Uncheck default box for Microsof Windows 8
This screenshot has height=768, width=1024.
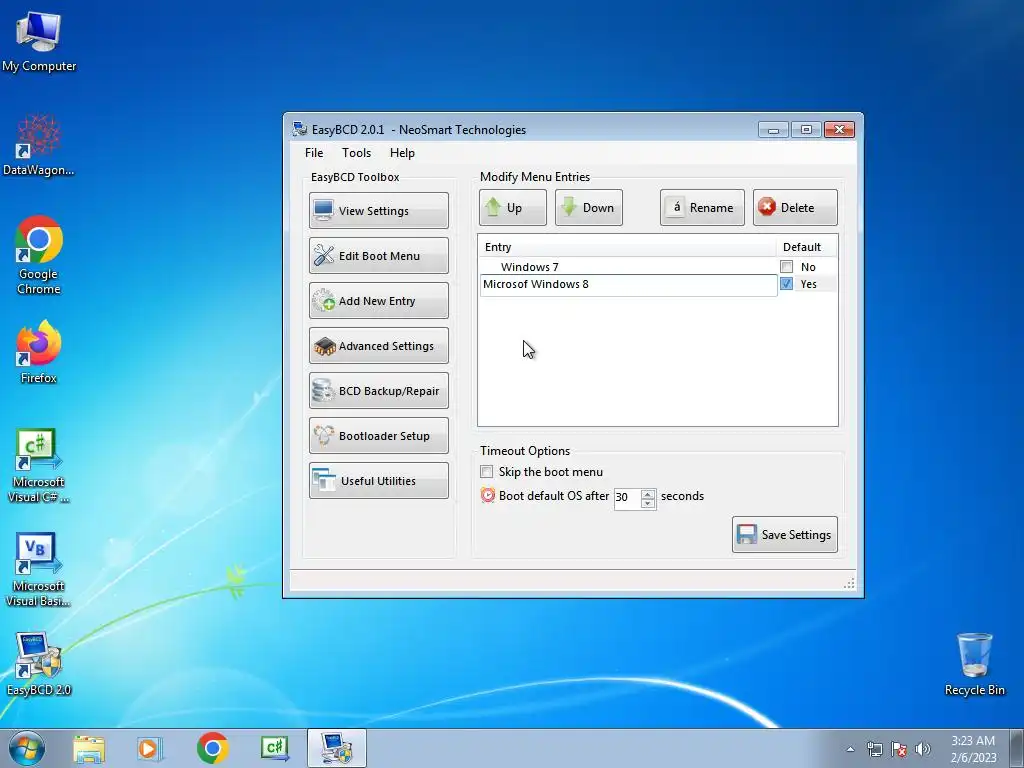point(786,283)
